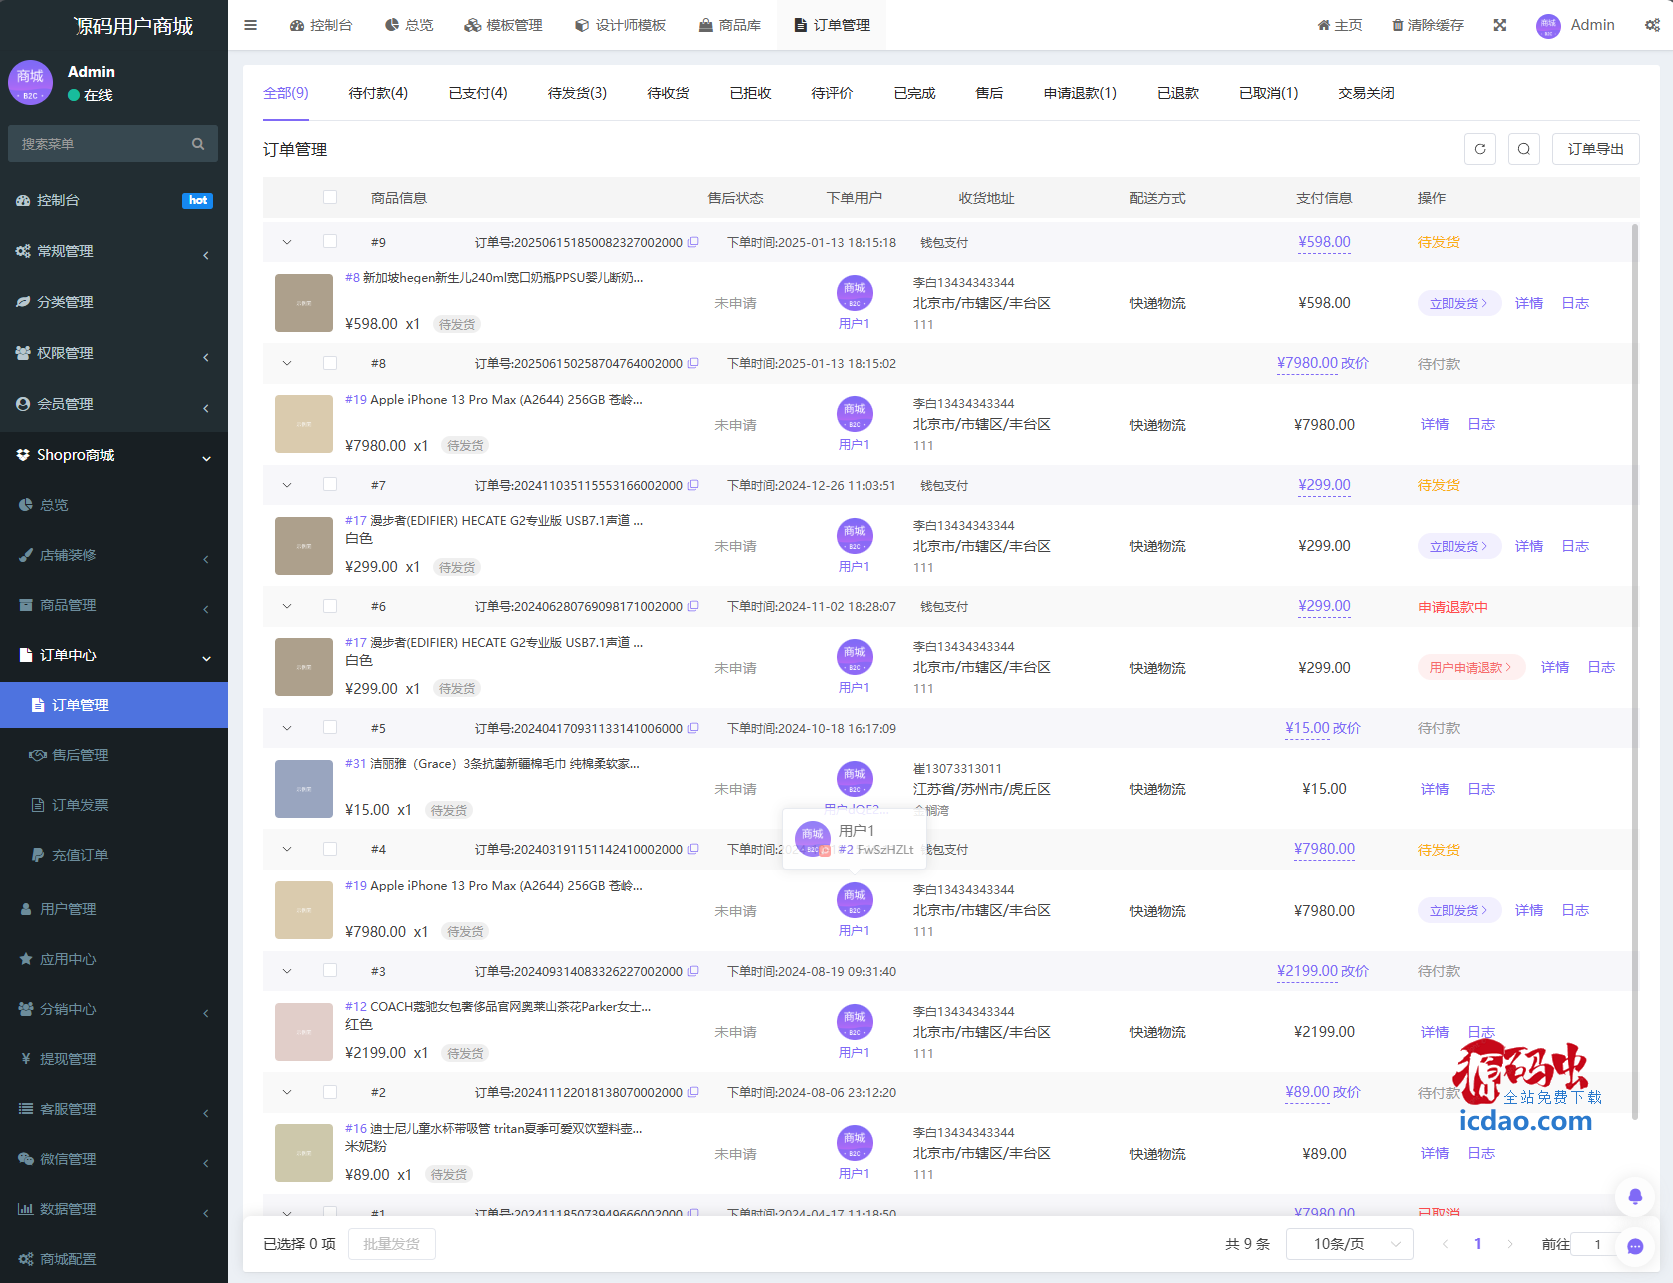Toggle the hamburger sidebar collapse icon
The image size is (1673, 1283).
(x=251, y=25)
